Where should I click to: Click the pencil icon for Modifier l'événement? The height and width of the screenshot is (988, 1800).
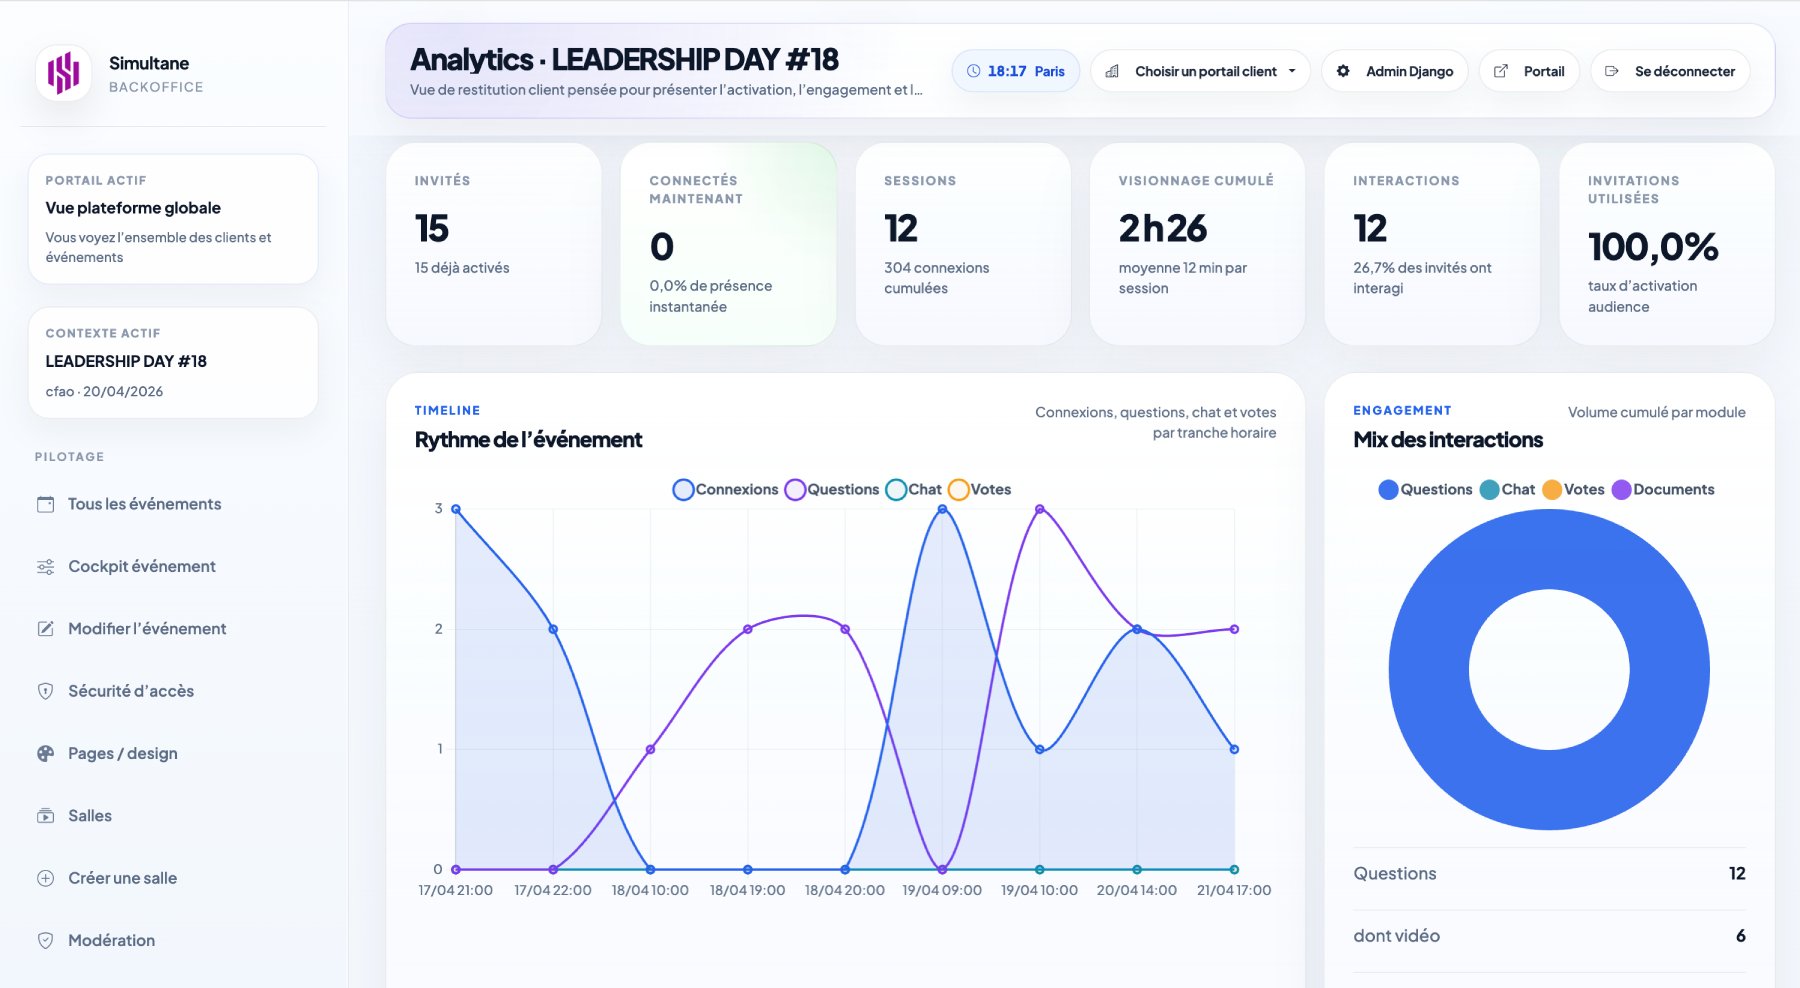pos(46,629)
